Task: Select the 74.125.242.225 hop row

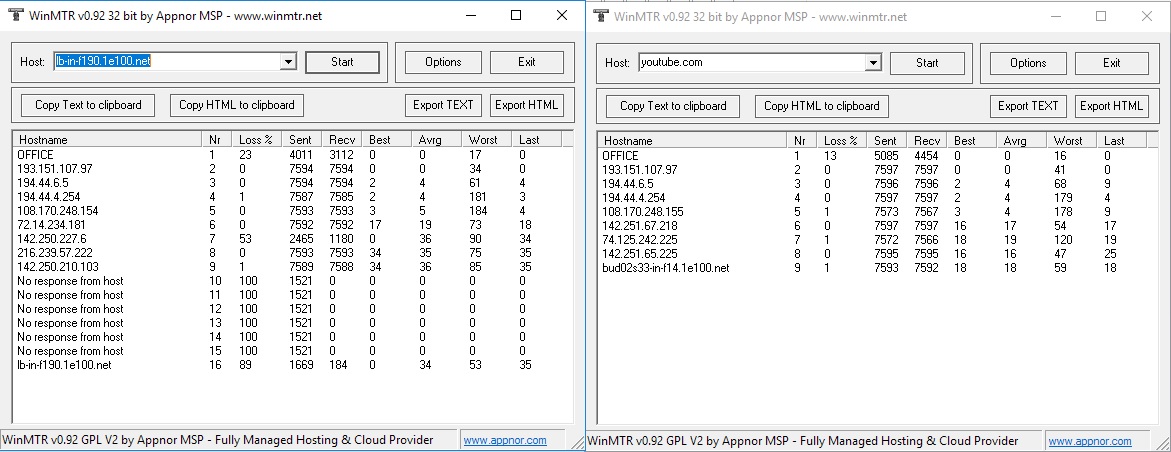Action: click(640, 239)
